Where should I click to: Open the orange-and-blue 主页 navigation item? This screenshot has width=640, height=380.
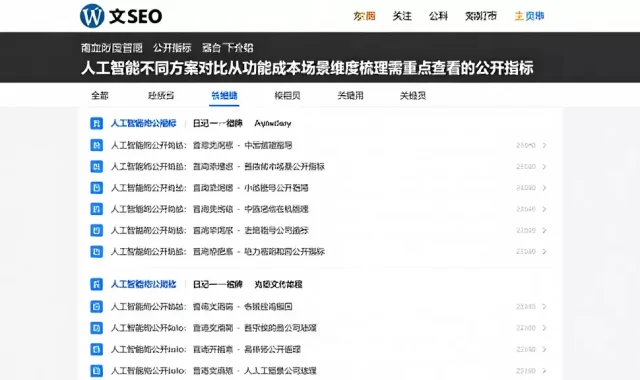(529, 16)
